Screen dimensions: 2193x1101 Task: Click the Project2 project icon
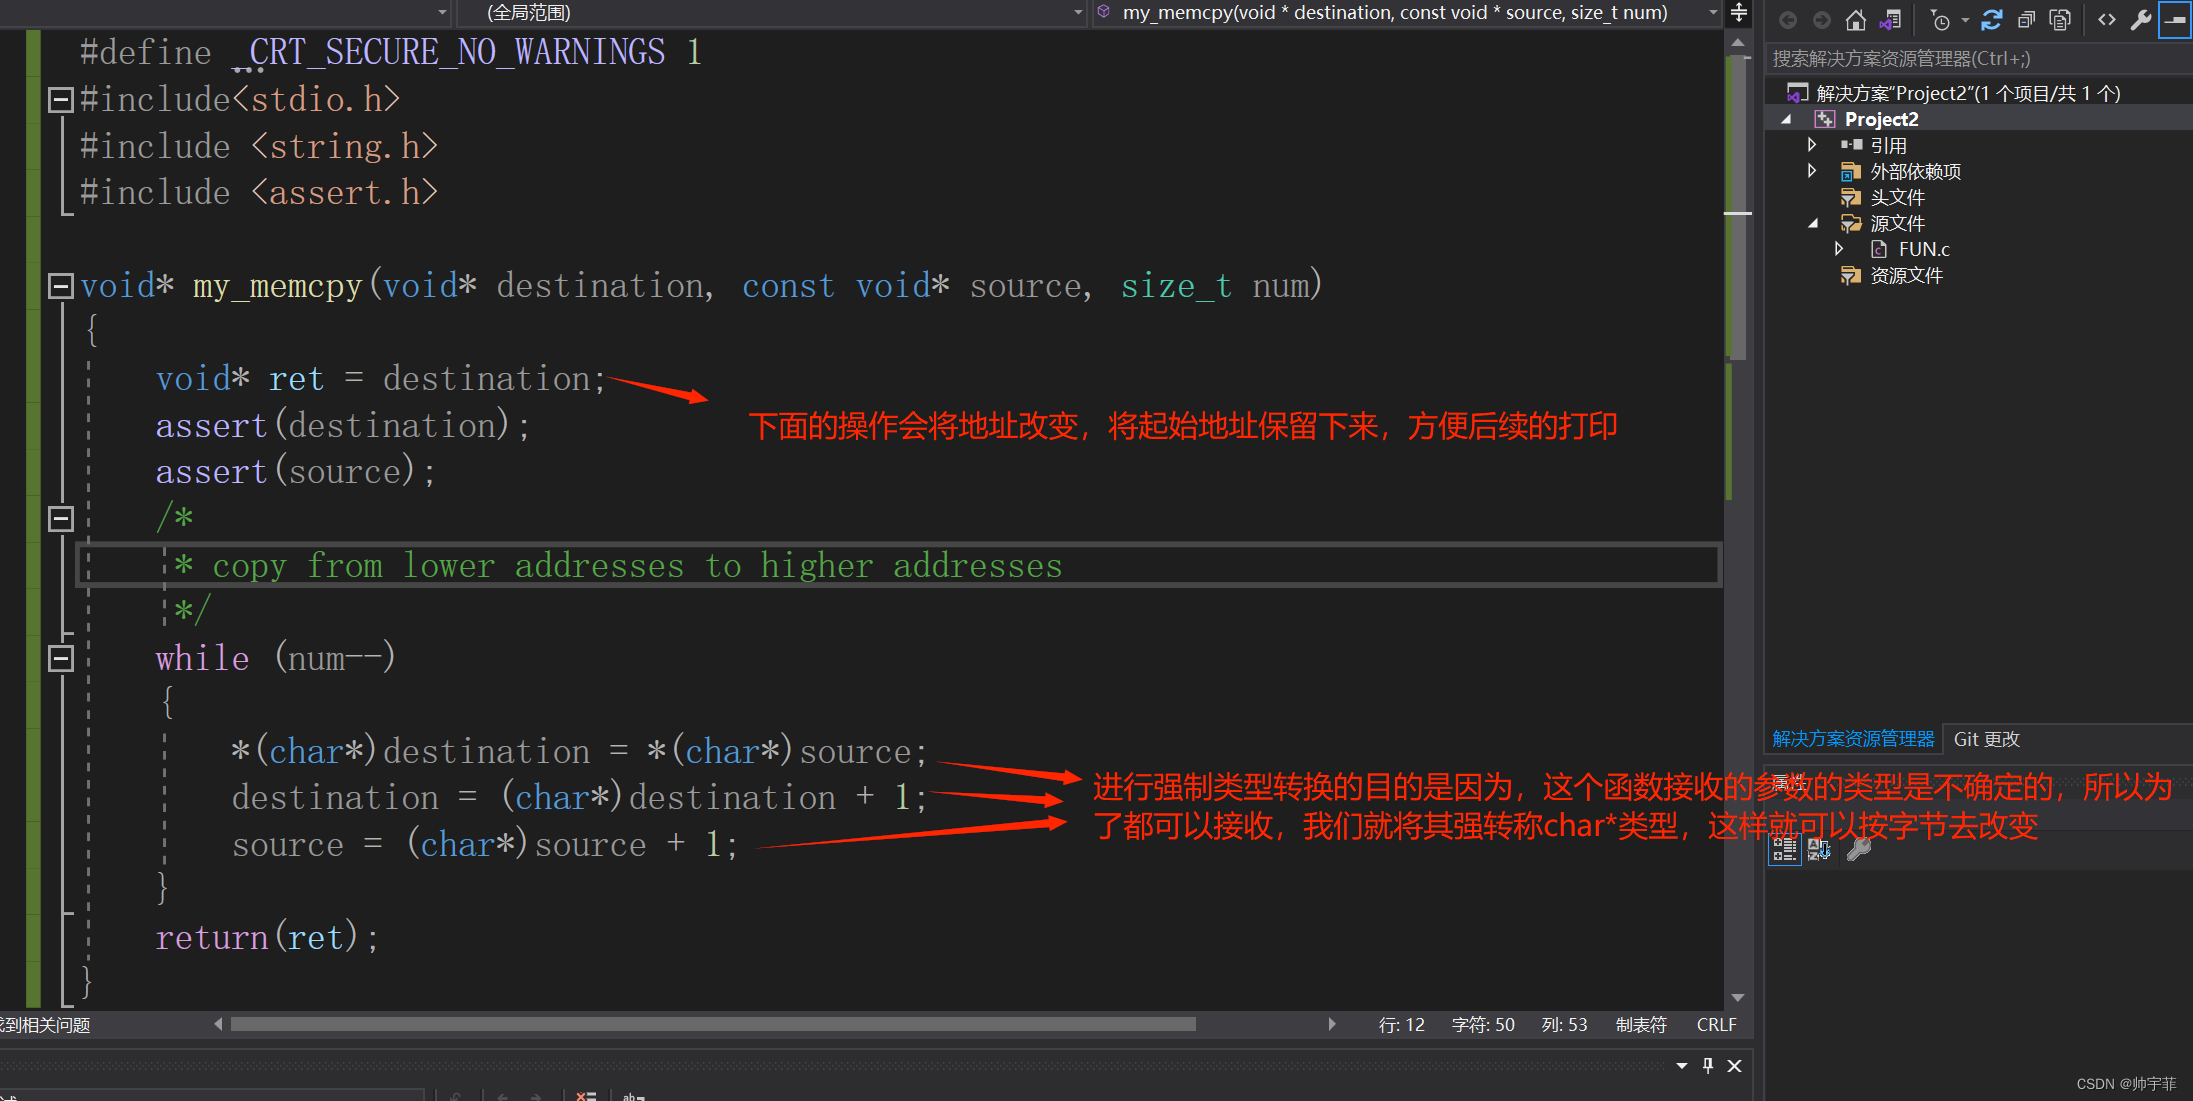pos(1825,119)
